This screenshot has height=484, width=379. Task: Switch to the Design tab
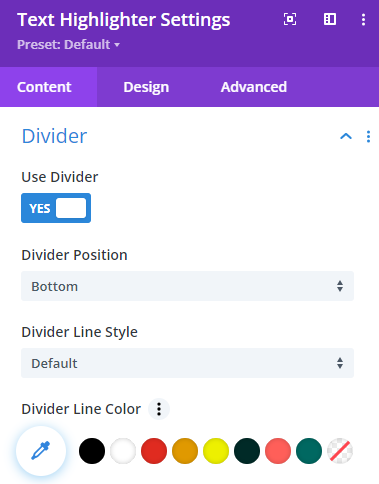tap(146, 87)
